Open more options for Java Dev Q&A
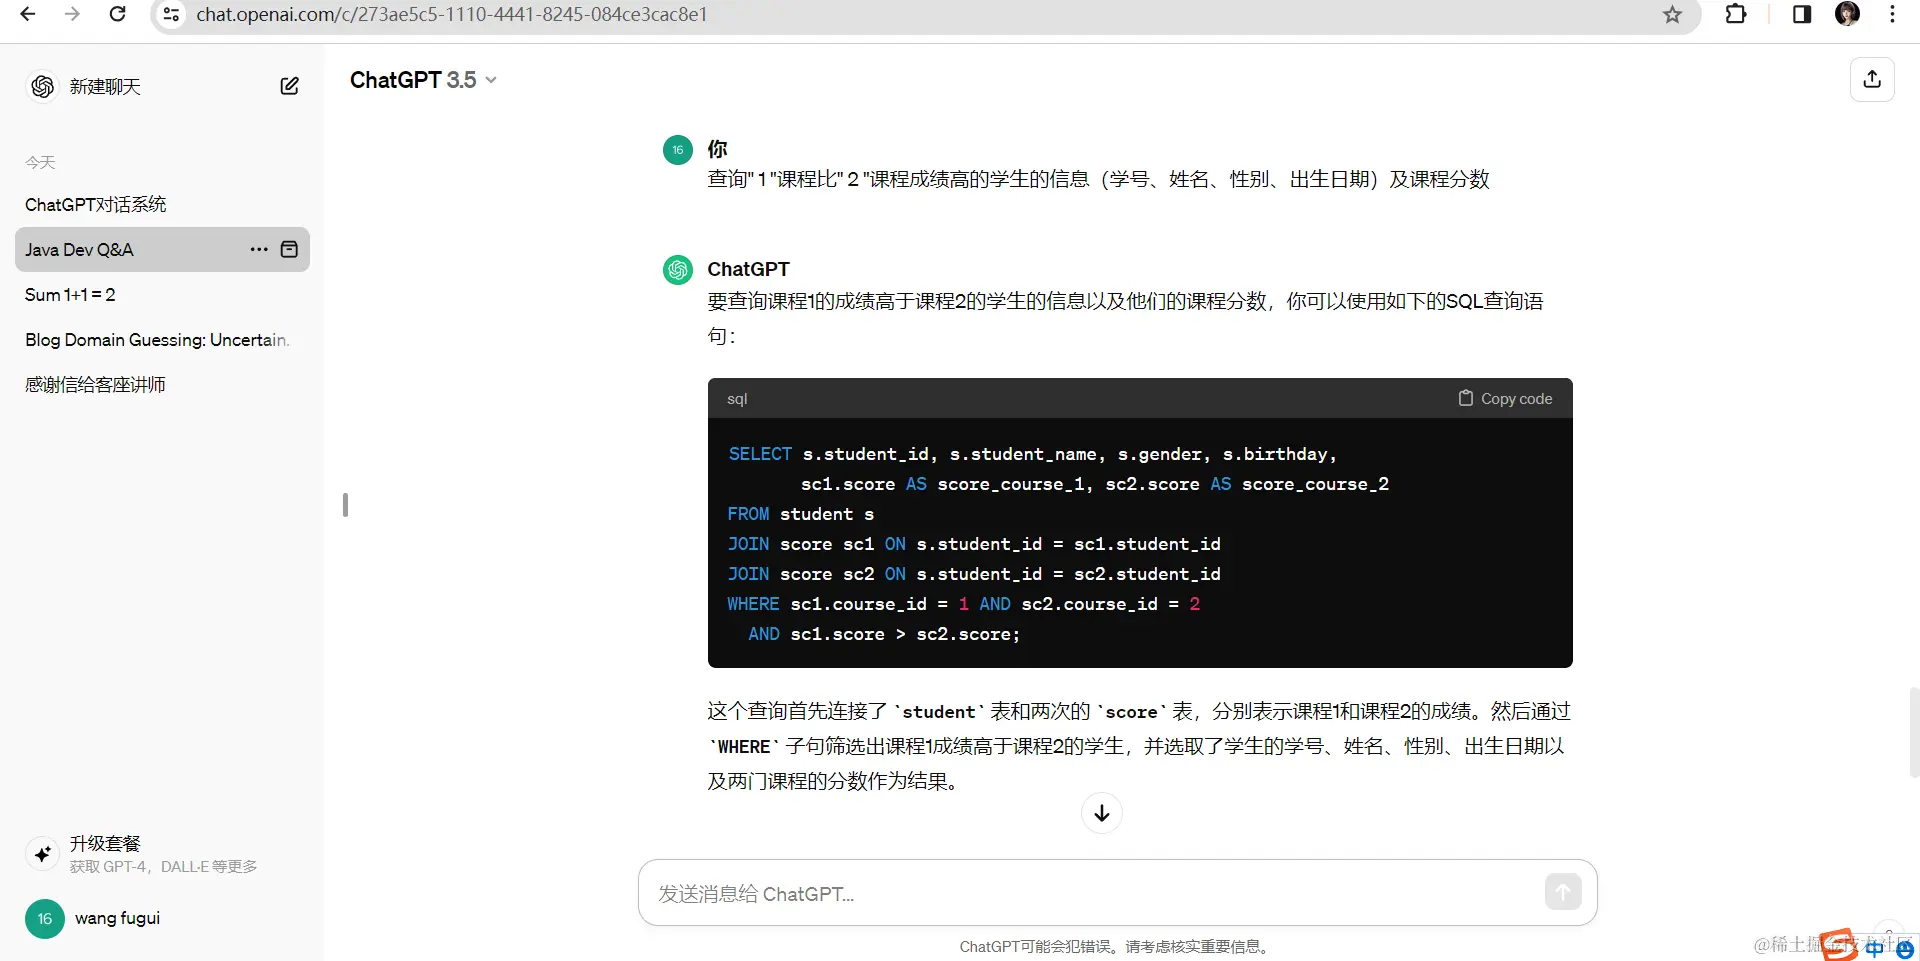 (259, 249)
